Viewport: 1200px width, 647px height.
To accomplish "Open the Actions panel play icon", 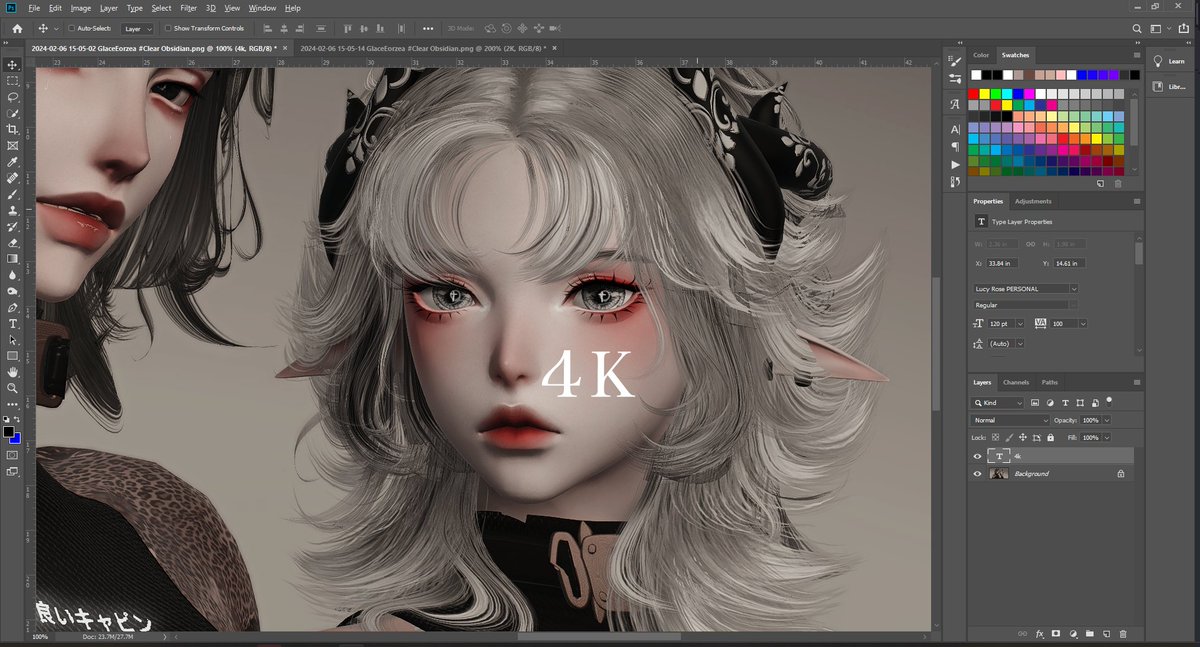I will pyautogui.click(x=955, y=164).
